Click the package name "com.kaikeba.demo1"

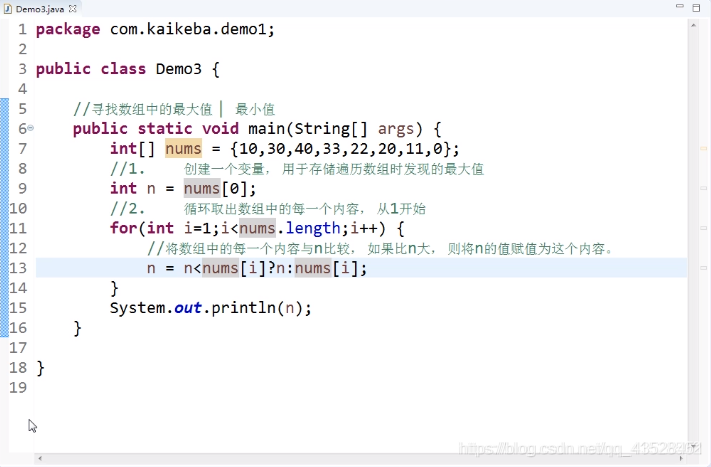[188, 29]
